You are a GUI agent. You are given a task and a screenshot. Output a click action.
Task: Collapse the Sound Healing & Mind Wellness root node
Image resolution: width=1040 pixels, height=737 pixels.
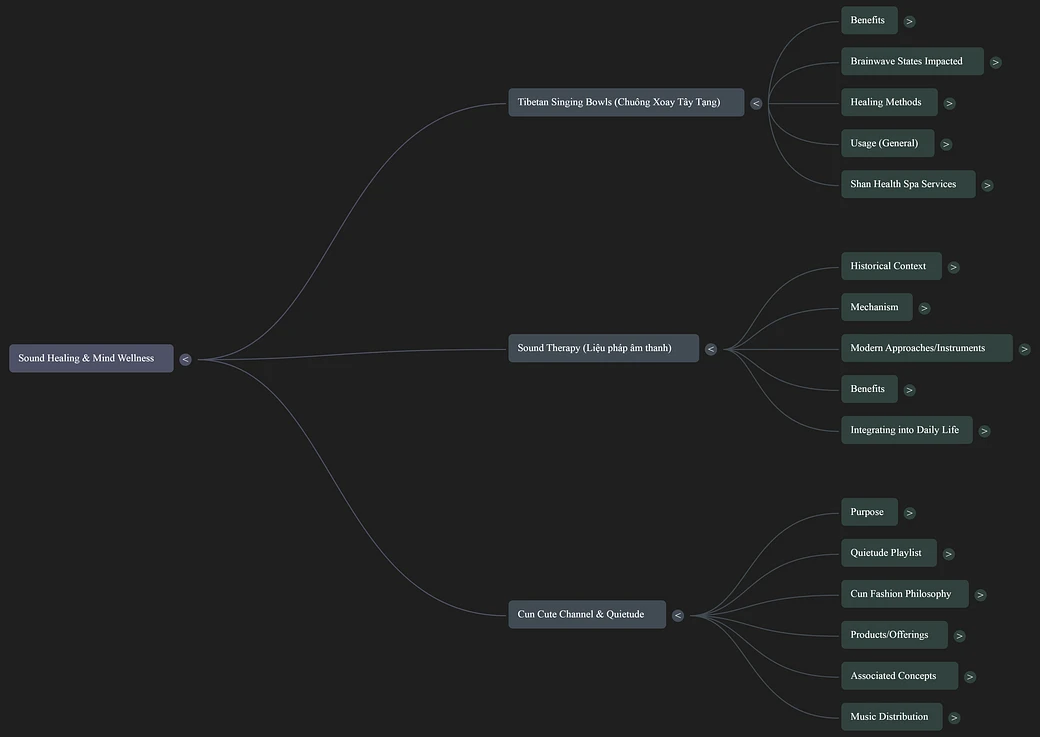[186, 360]
